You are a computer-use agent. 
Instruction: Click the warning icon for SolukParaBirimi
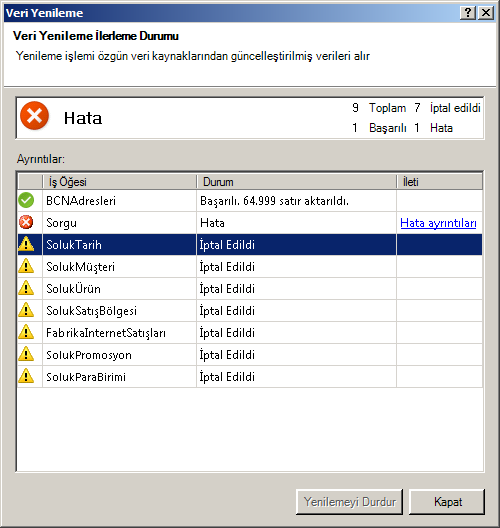26,376
